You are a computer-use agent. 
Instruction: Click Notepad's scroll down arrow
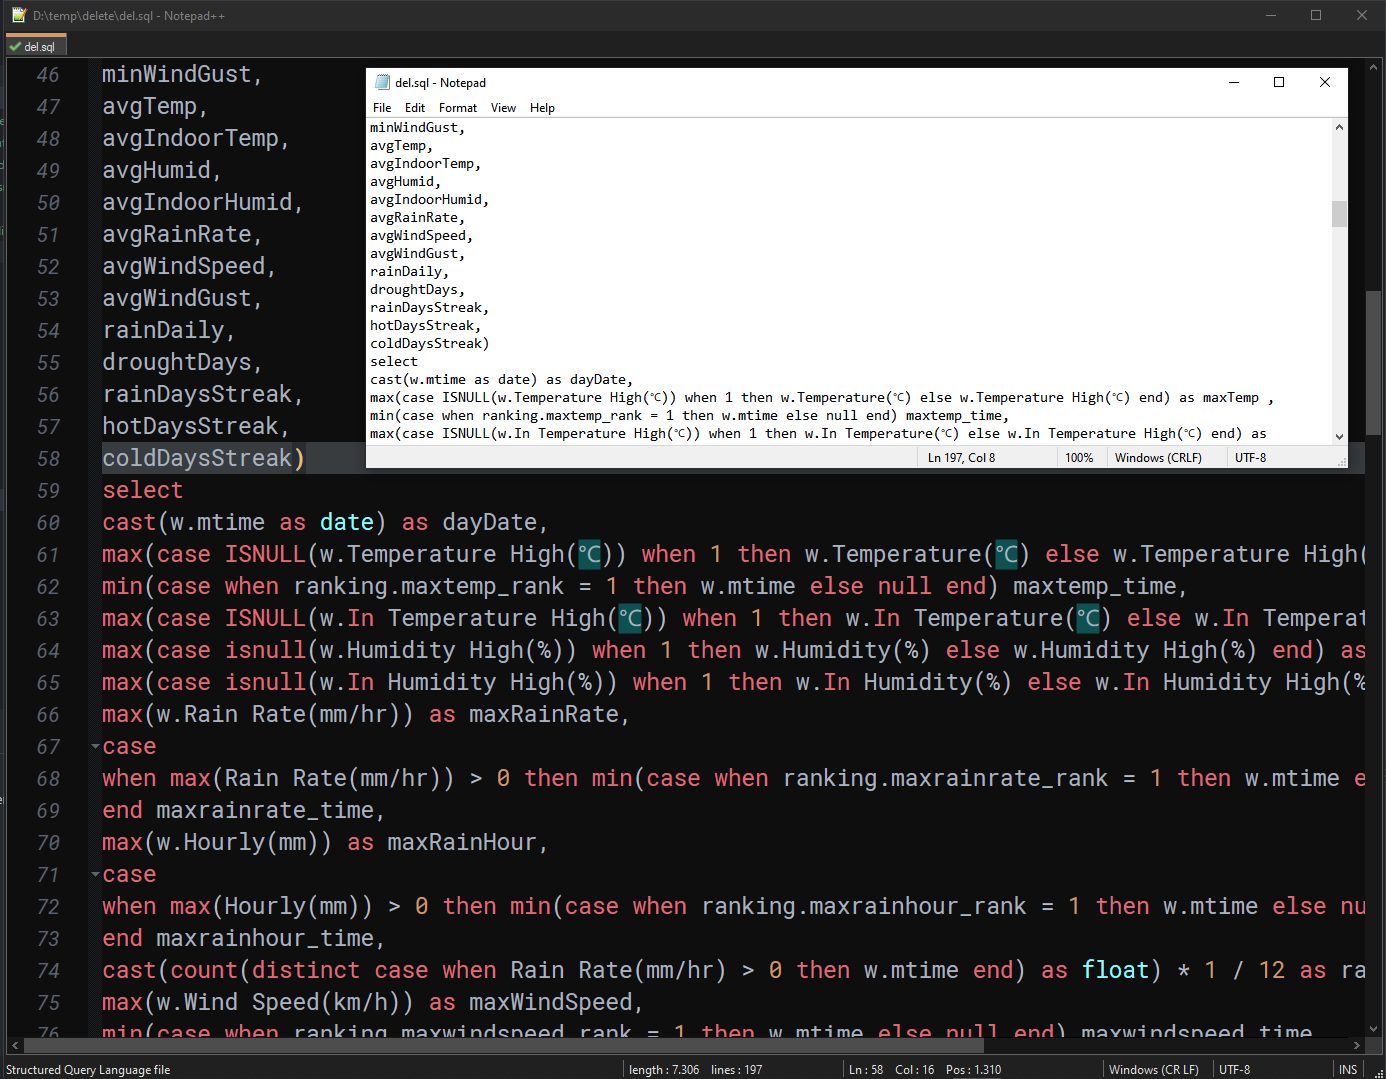click(1339, 436)
